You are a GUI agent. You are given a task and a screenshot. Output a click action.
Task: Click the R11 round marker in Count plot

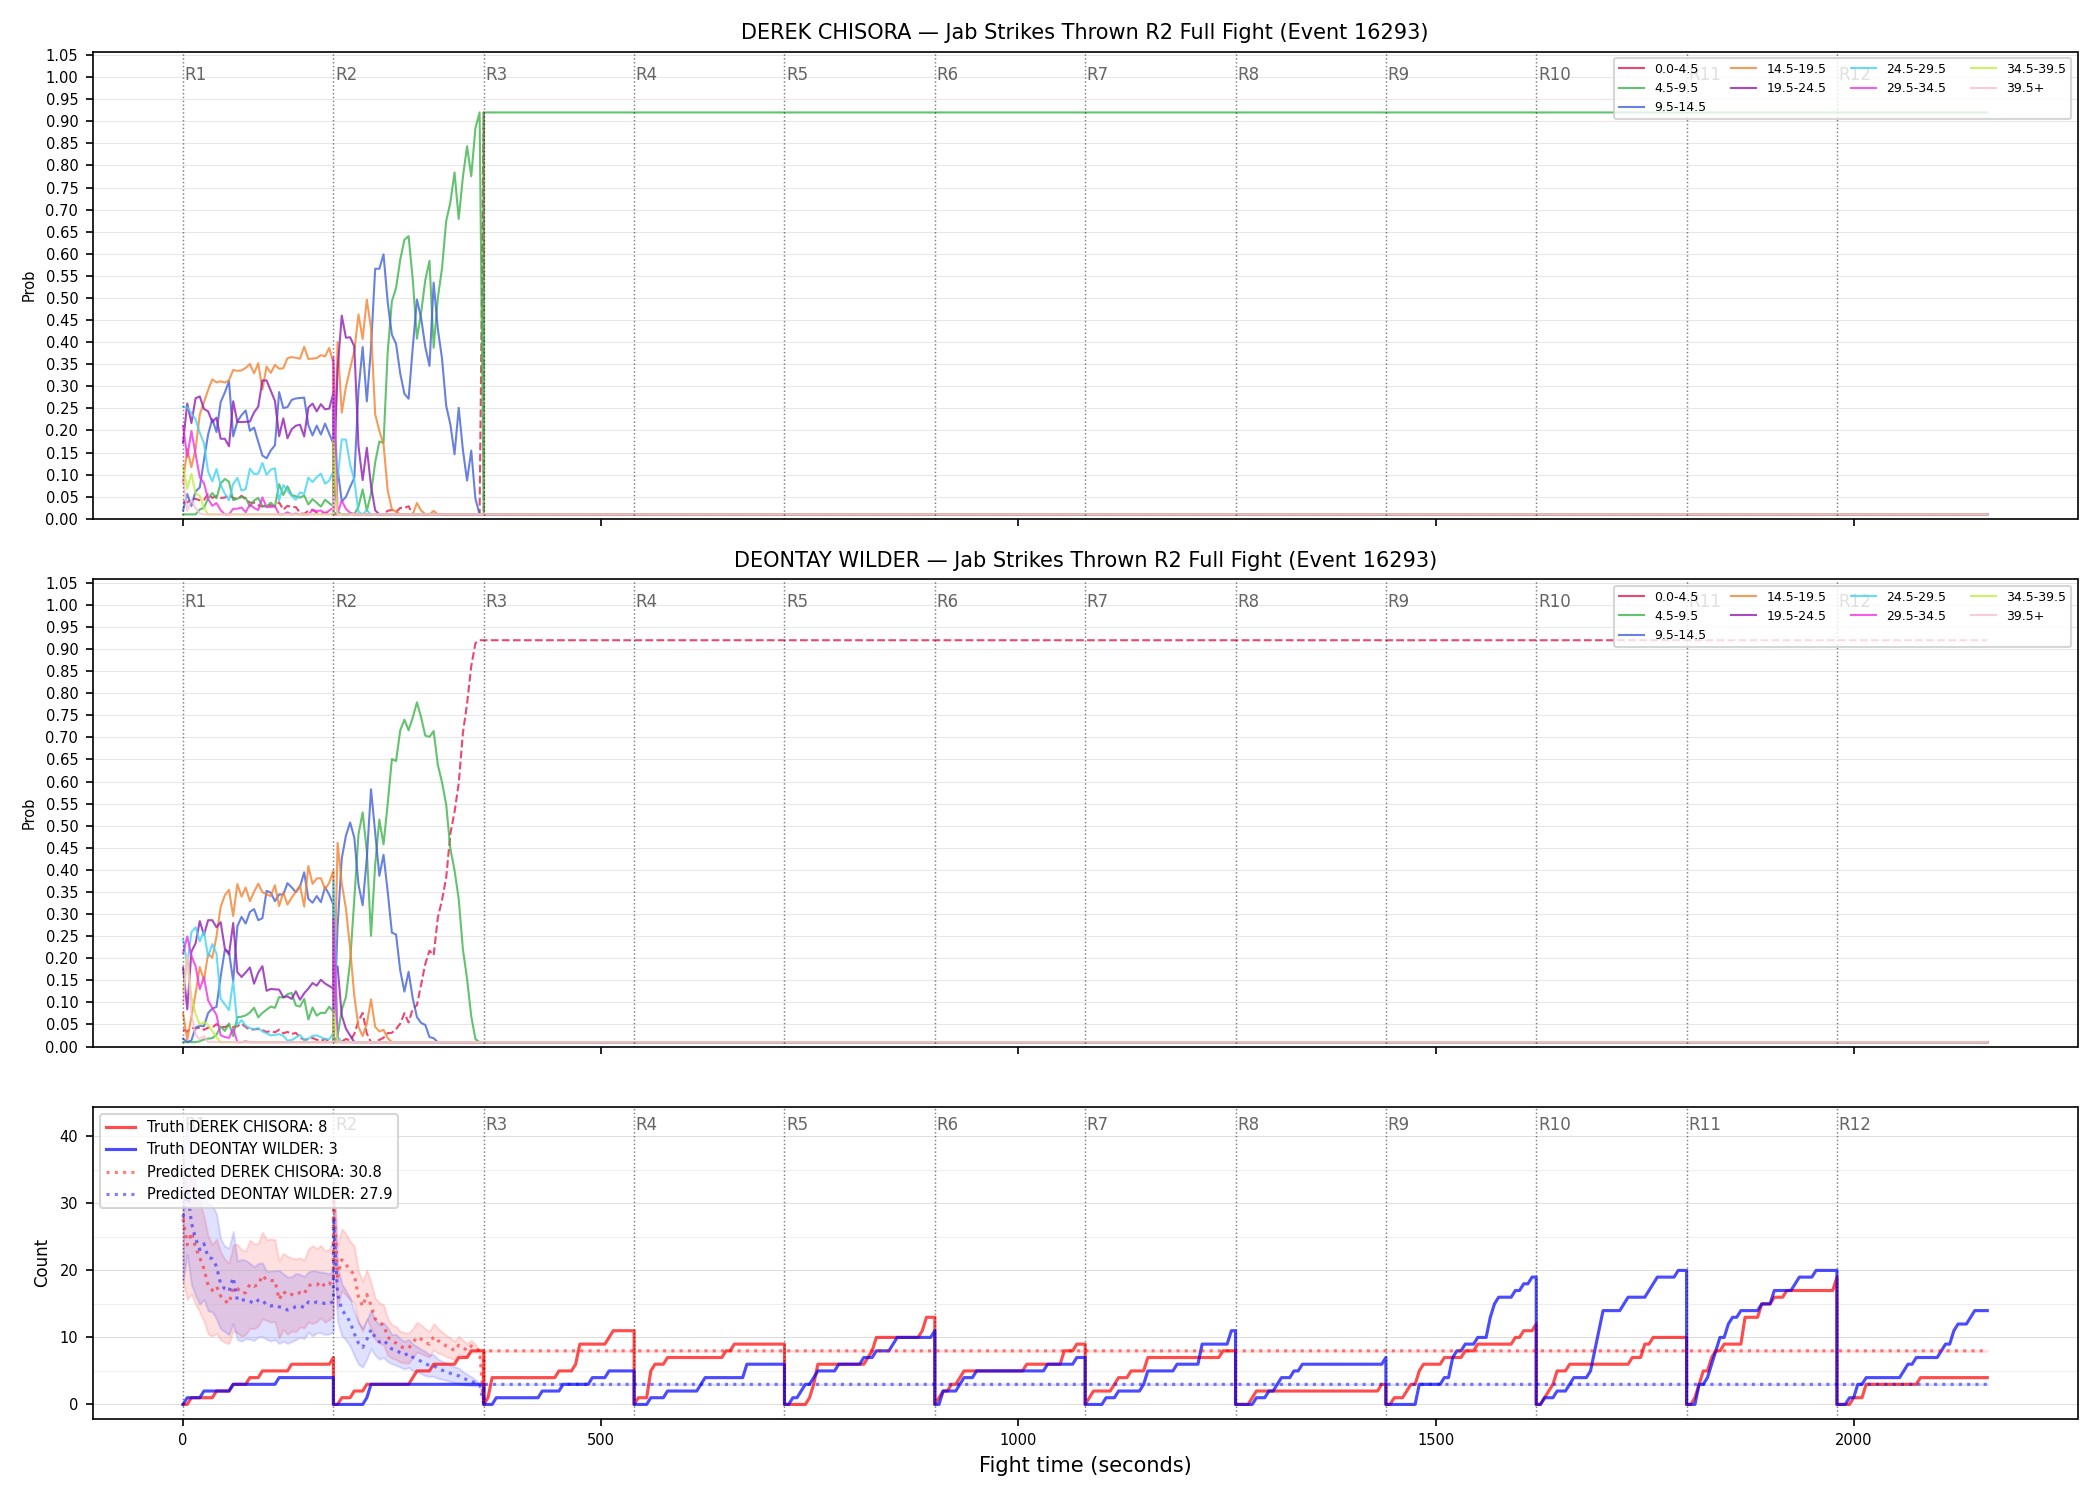pos(1705,1124)
